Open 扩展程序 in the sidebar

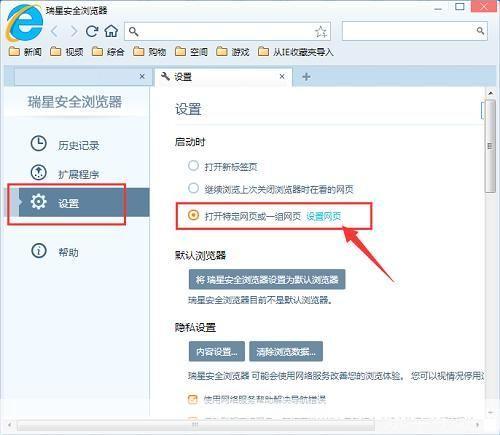(65, 173)
